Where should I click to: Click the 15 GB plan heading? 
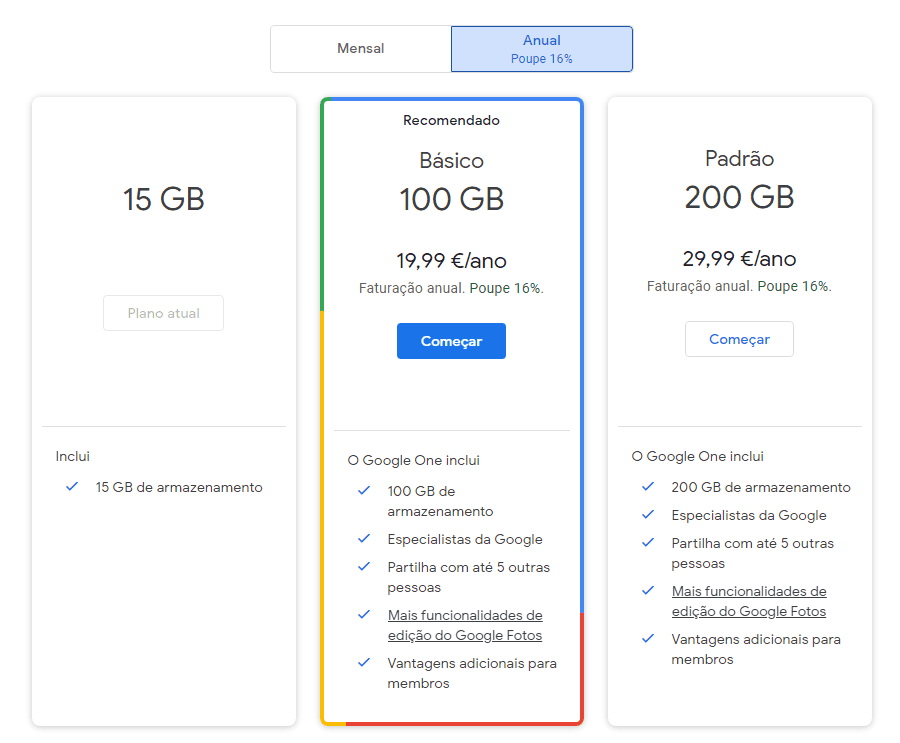coord(164,199)
